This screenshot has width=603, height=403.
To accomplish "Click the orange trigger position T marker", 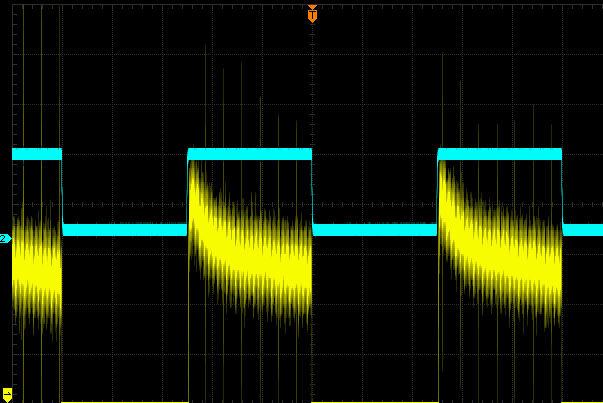I will coord(312,14).
